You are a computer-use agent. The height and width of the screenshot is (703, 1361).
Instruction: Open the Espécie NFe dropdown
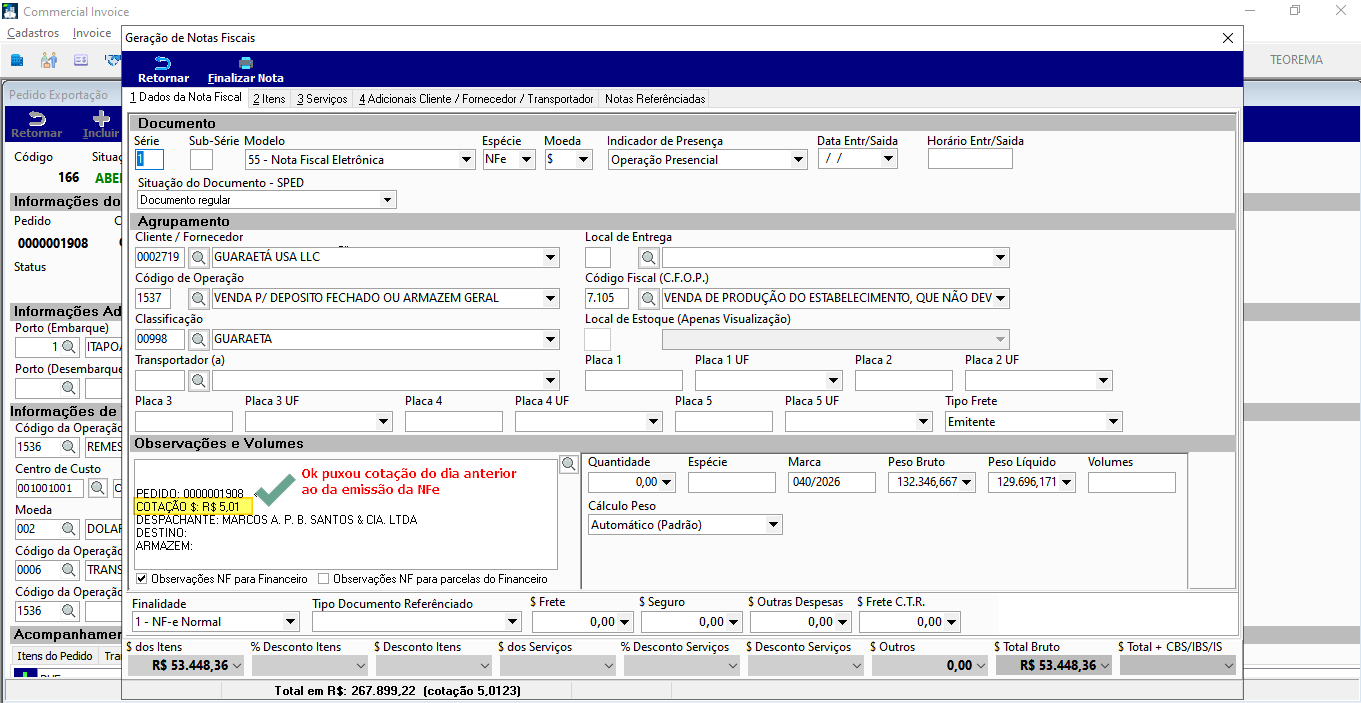(x=527, y=159)
